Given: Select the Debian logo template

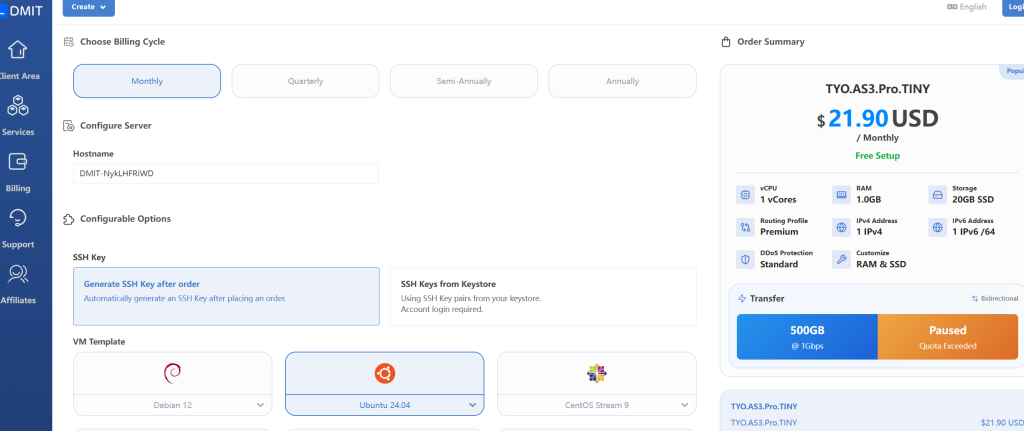Looking at the screenshot, I should (x=172, y=373).
